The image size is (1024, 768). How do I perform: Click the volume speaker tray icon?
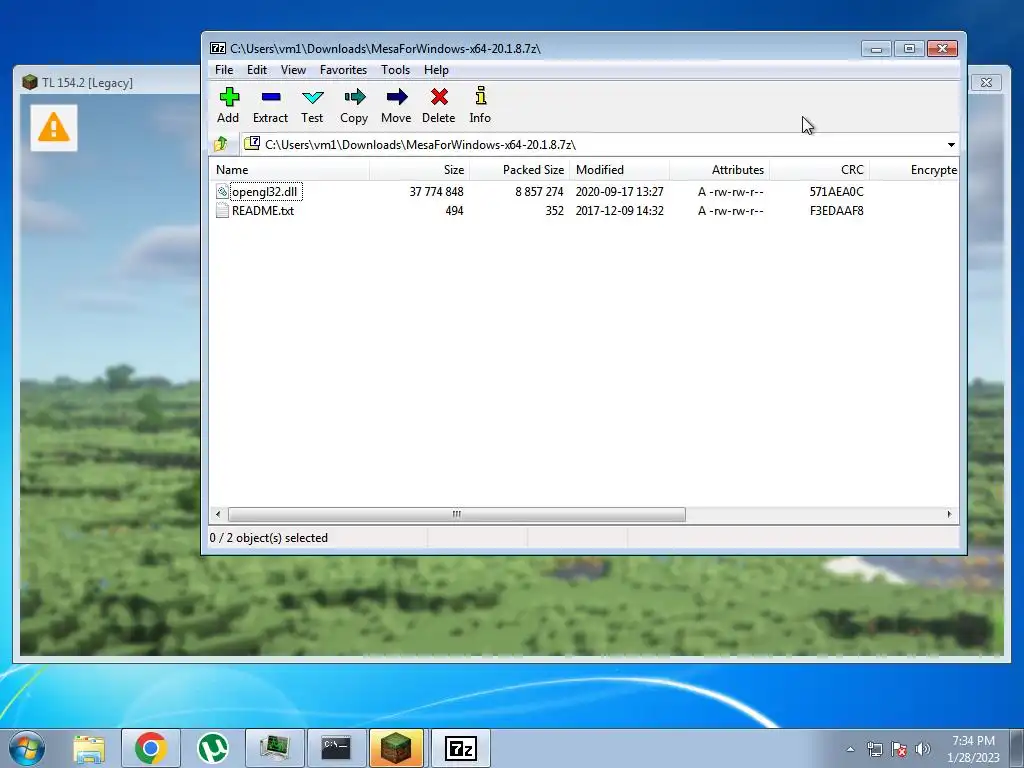click(x=923, y=749)
